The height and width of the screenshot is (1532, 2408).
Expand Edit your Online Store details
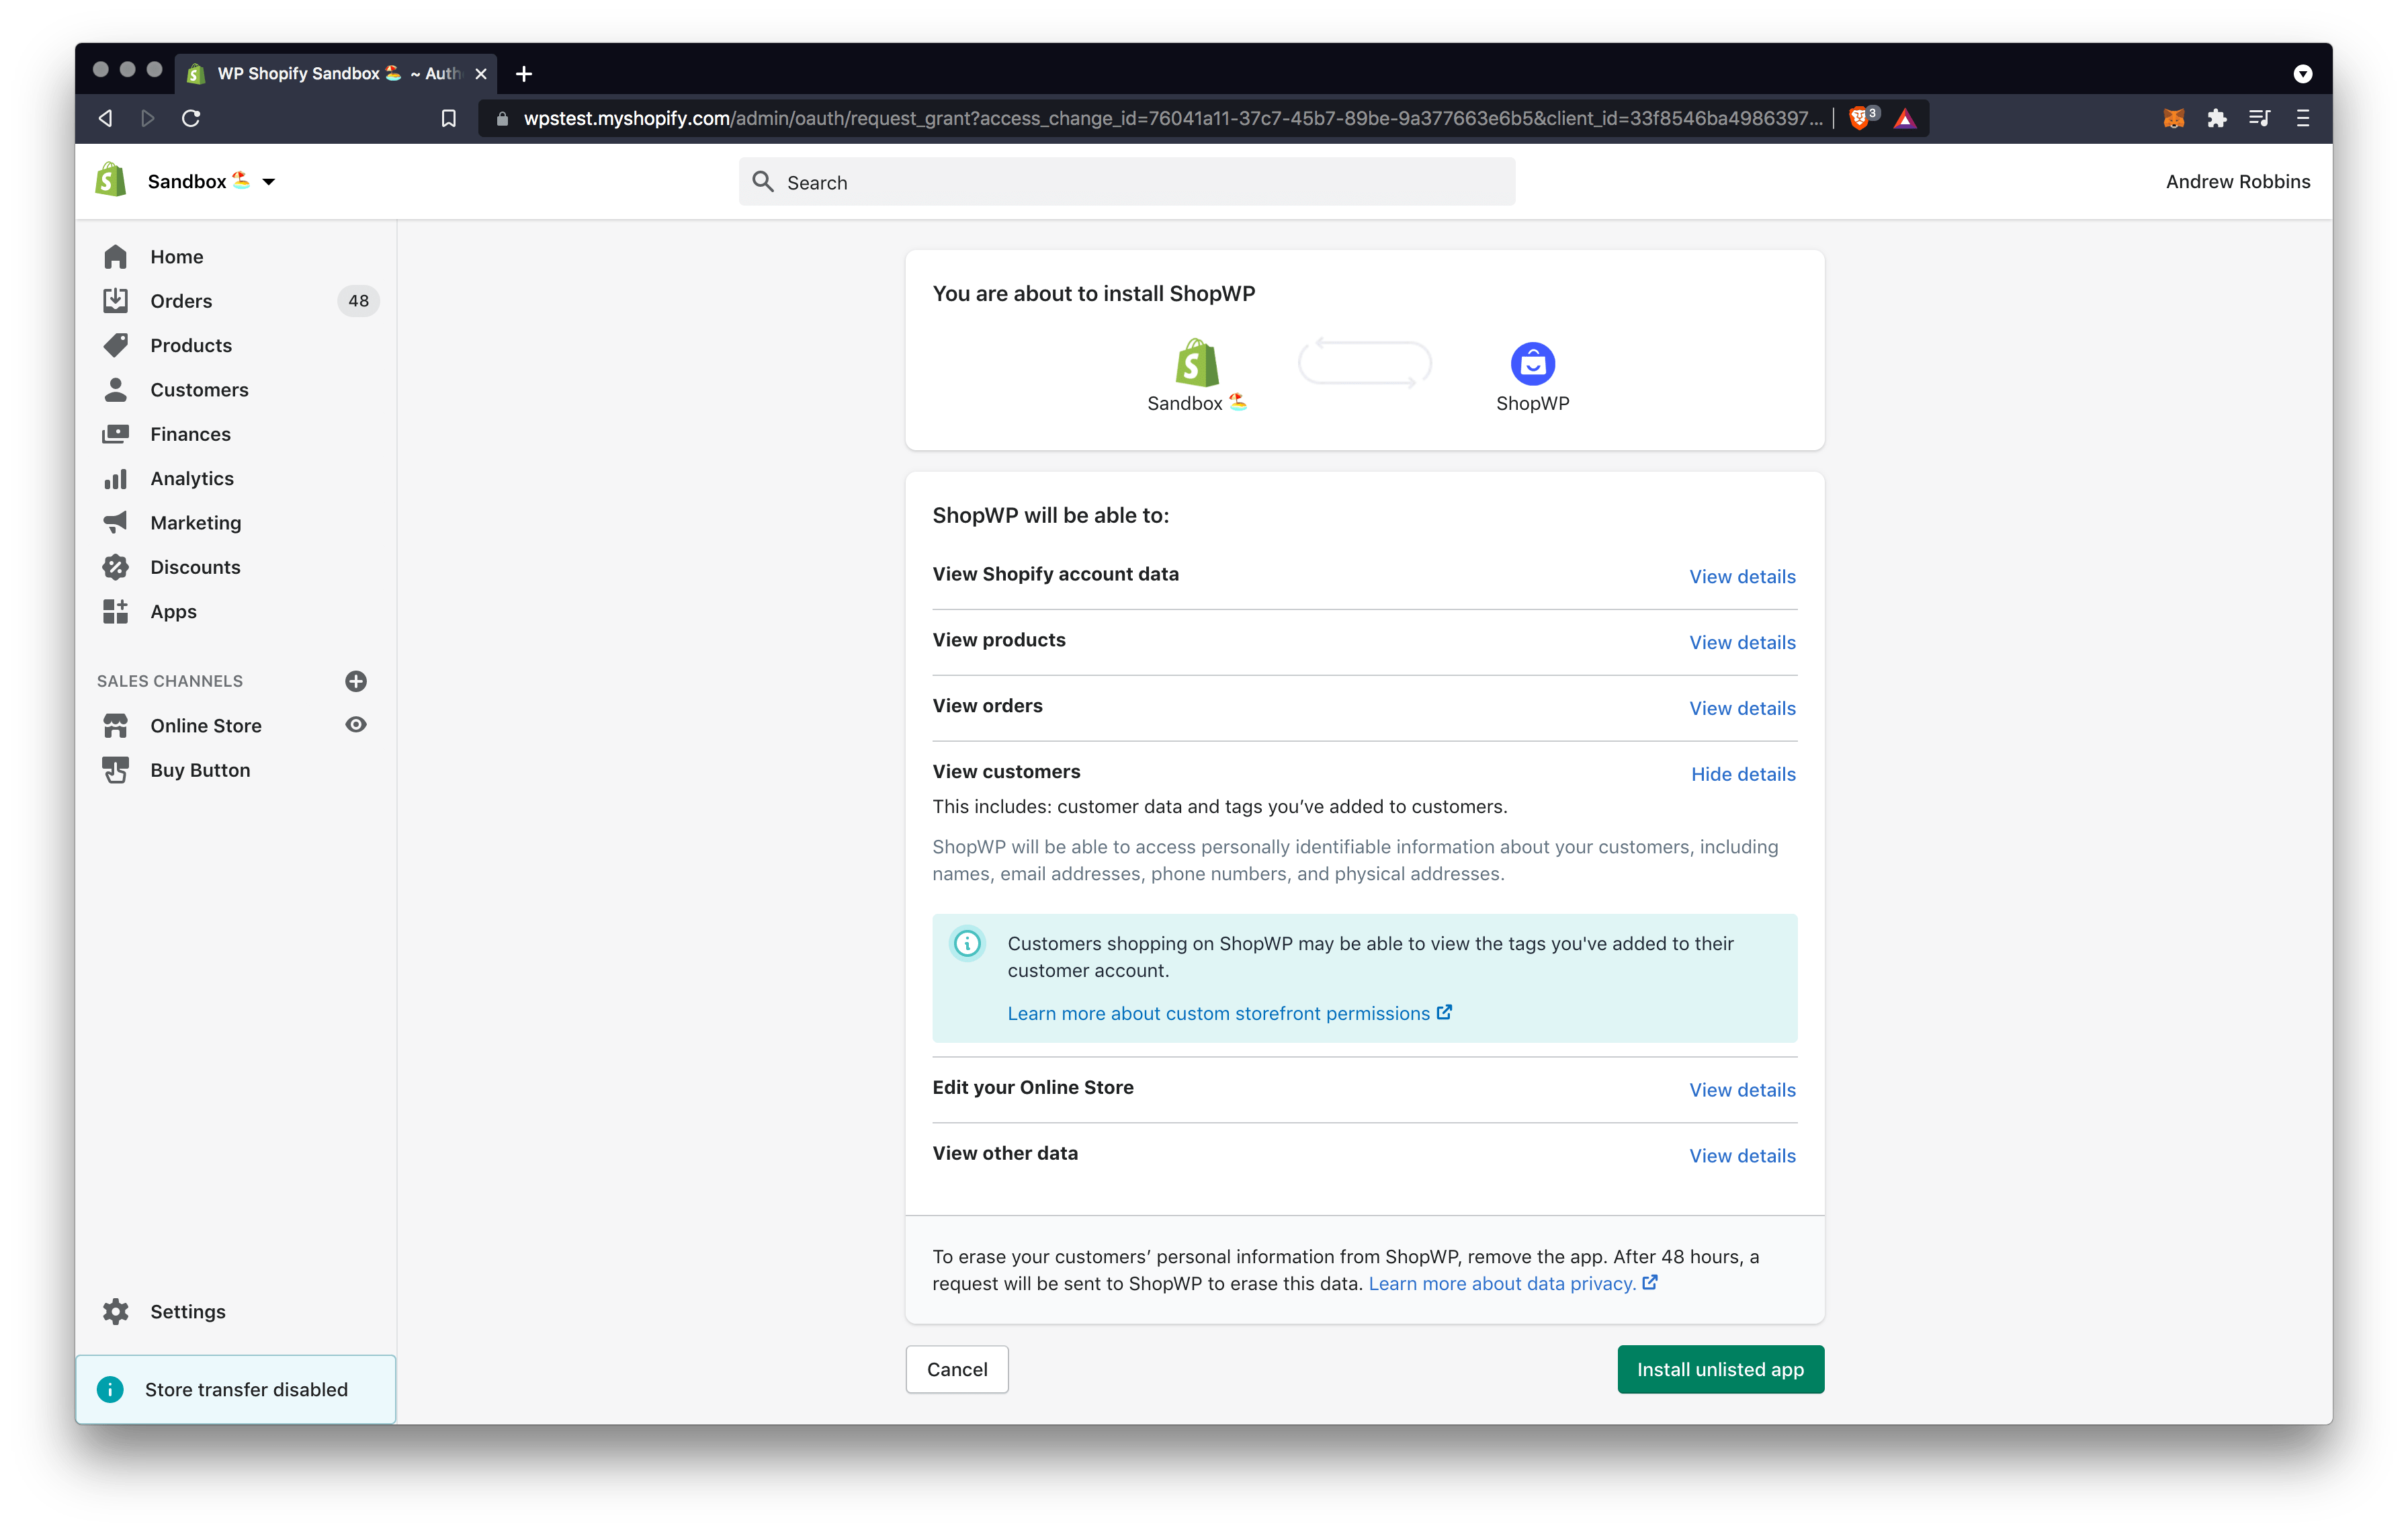pyautogui.click(x=1742, y=1090)
